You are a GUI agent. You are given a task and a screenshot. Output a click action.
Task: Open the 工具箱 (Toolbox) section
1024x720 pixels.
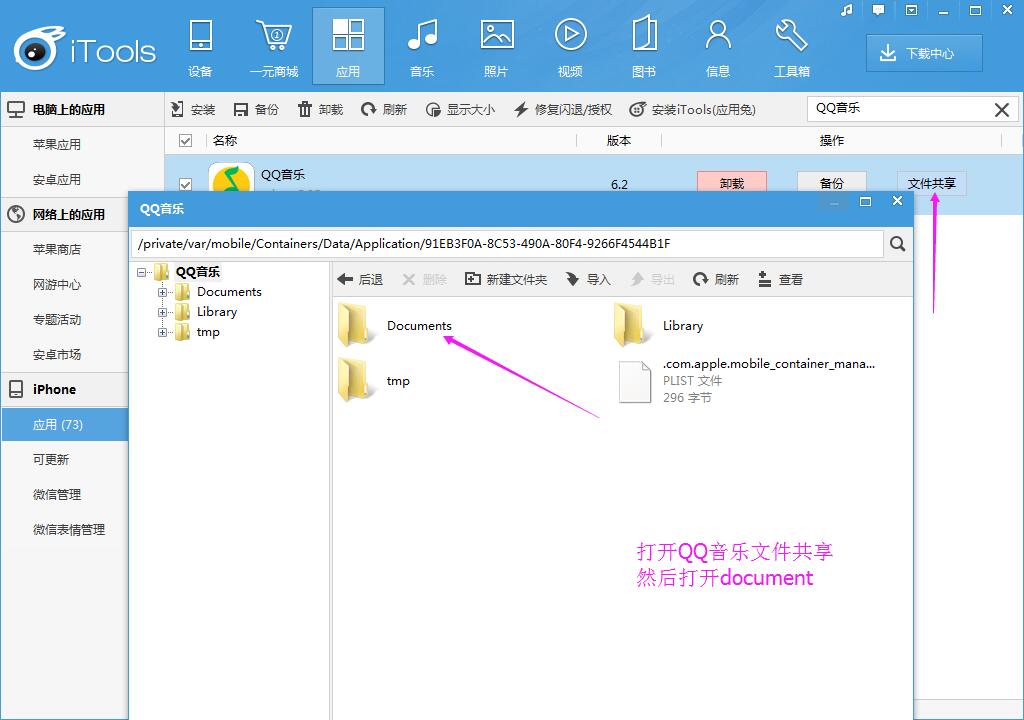792,47
